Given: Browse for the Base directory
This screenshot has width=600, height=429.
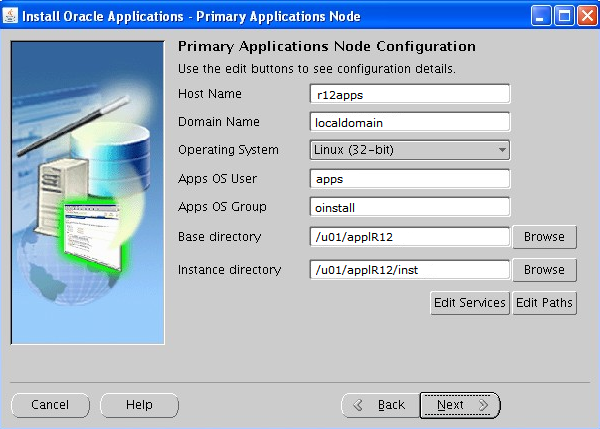Looking at the screenshot, I should coord(544,237).
